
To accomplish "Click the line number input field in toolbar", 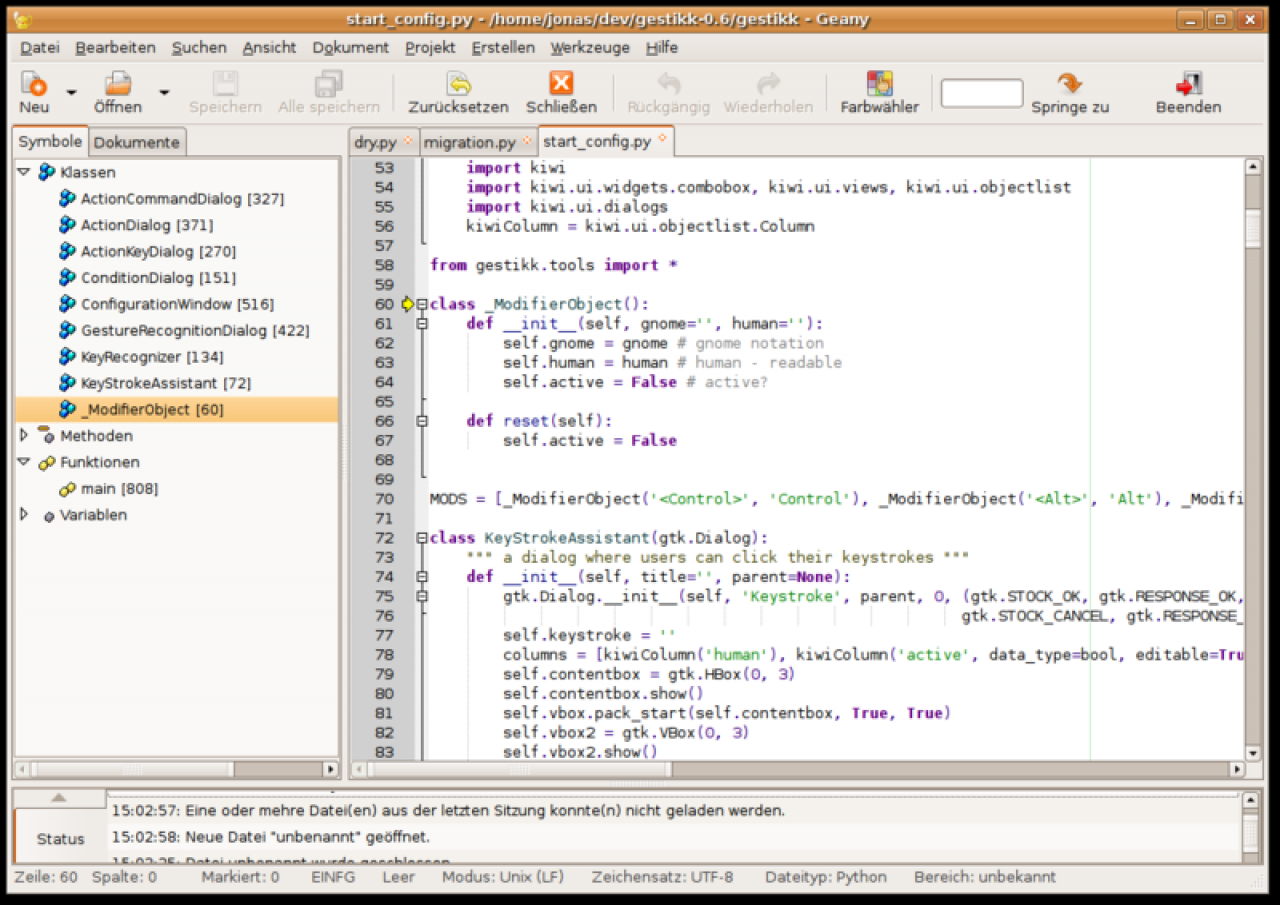I will point(982,93).
